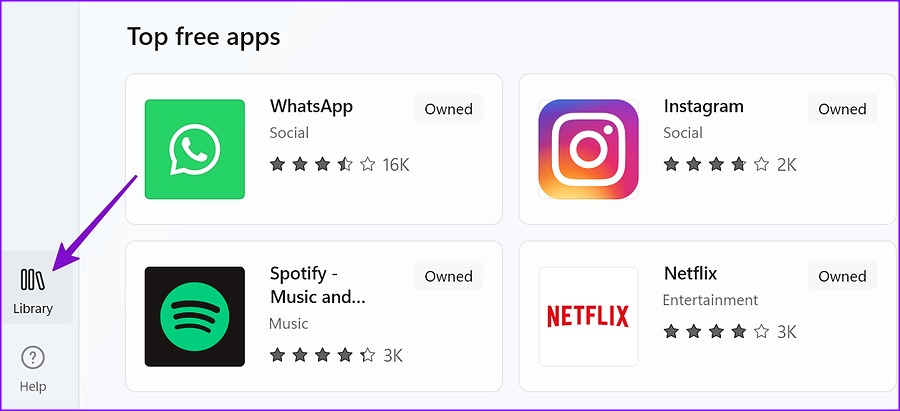Click Spotify's star rating with 3K reviews
Screen dimensions: 900x411
(x=336, y=355)
